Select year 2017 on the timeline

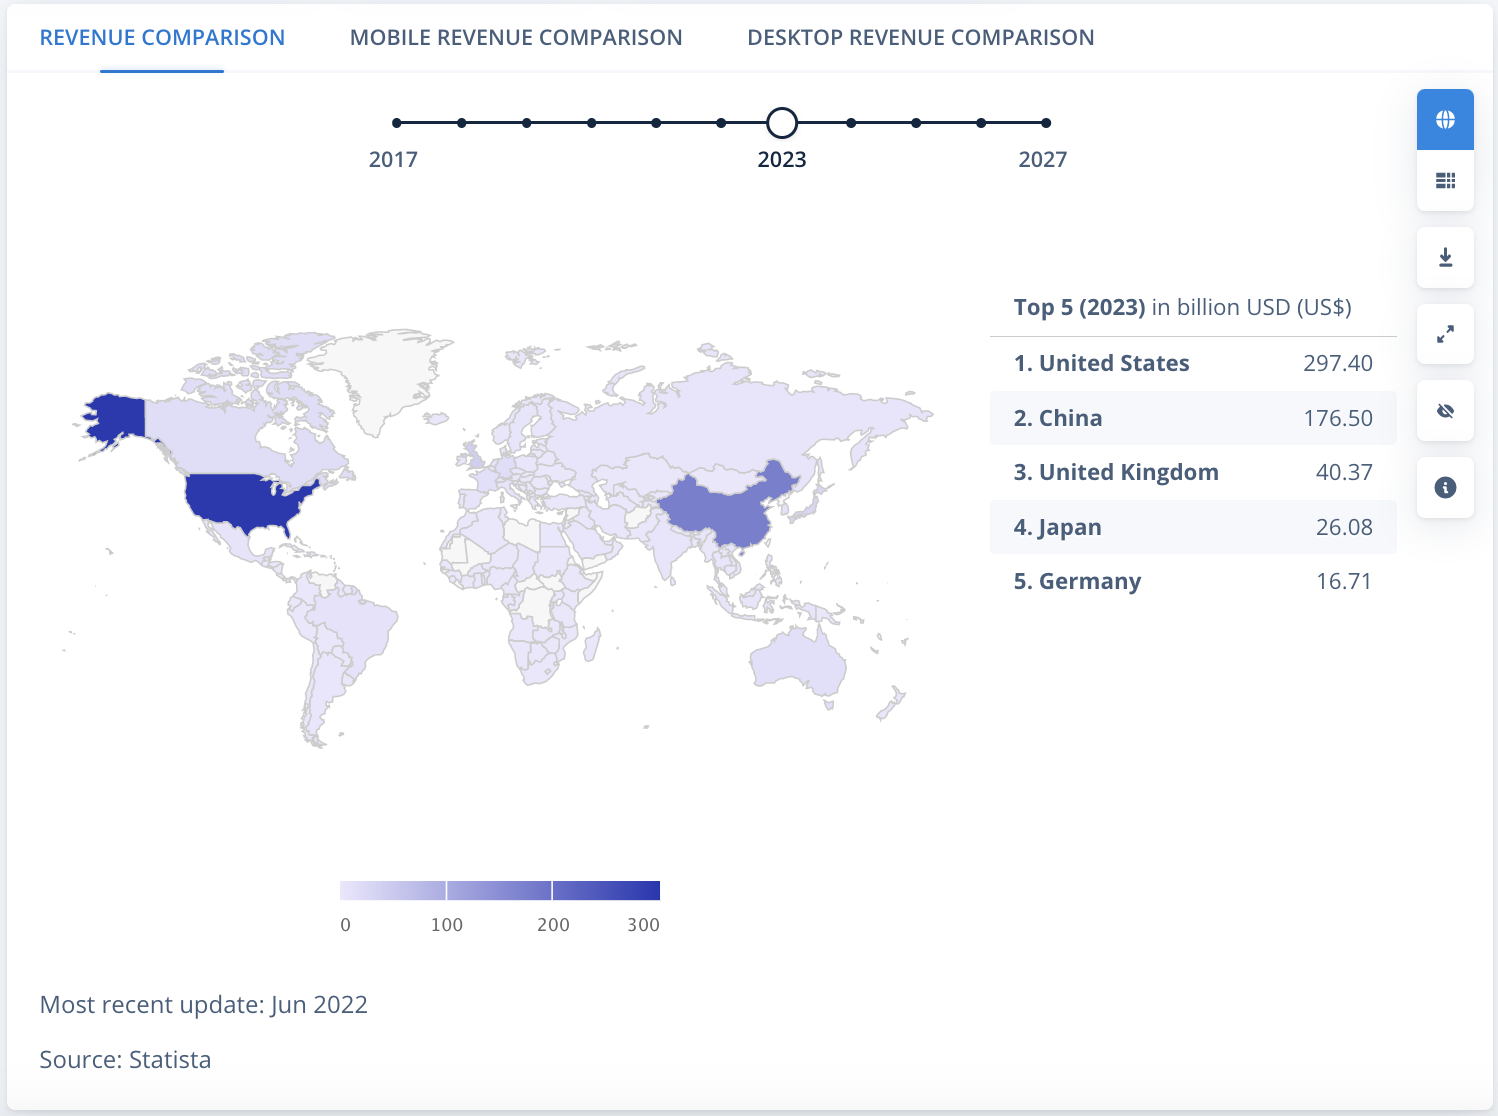397,123
